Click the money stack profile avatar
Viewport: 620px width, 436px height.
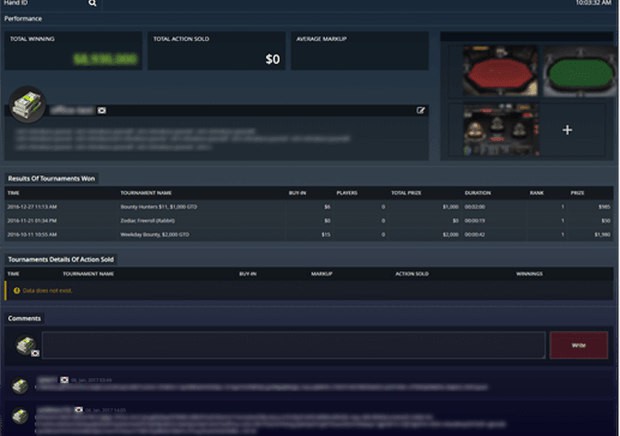27,105
